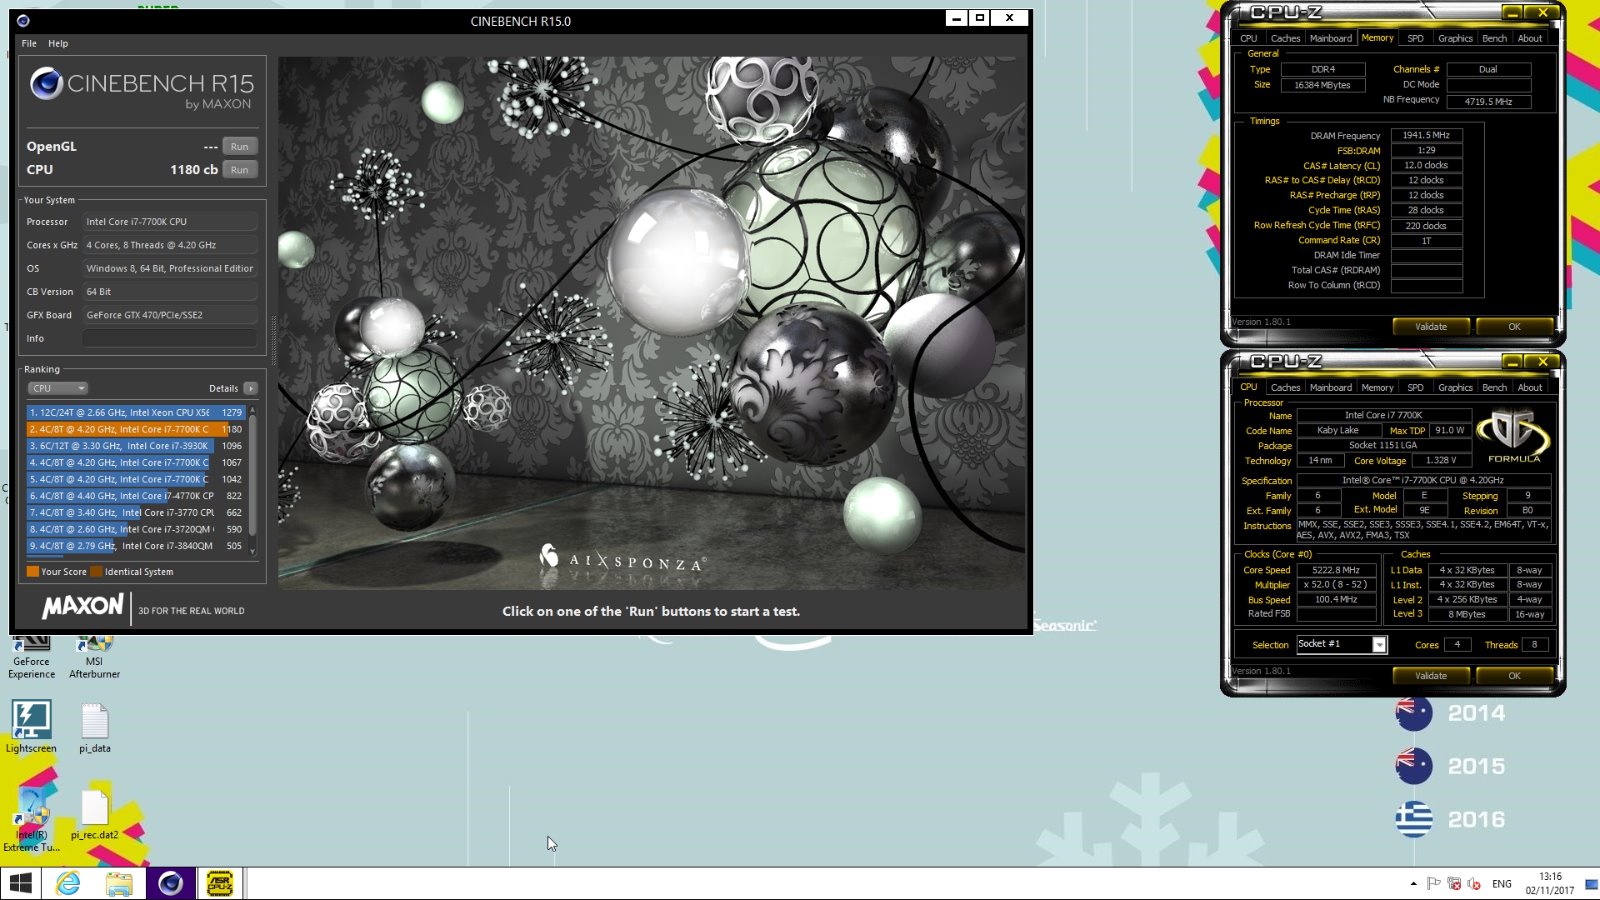The image size is (1600, 900).
Task: Click OK in upper CPU-Z Memory window
Action: (1514, 326)
